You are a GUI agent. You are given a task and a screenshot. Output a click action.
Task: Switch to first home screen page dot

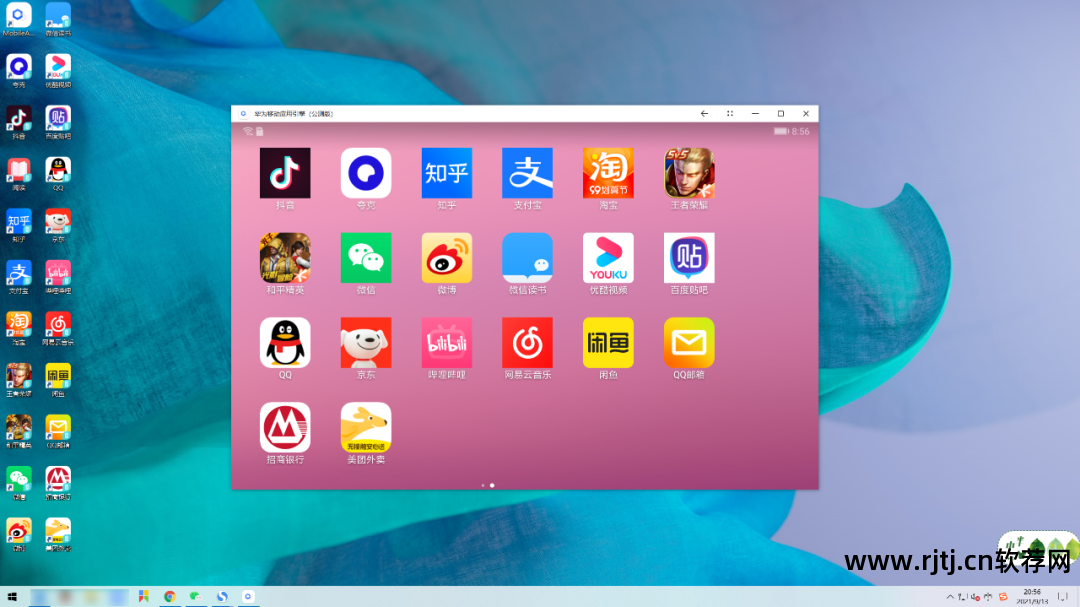483,485
